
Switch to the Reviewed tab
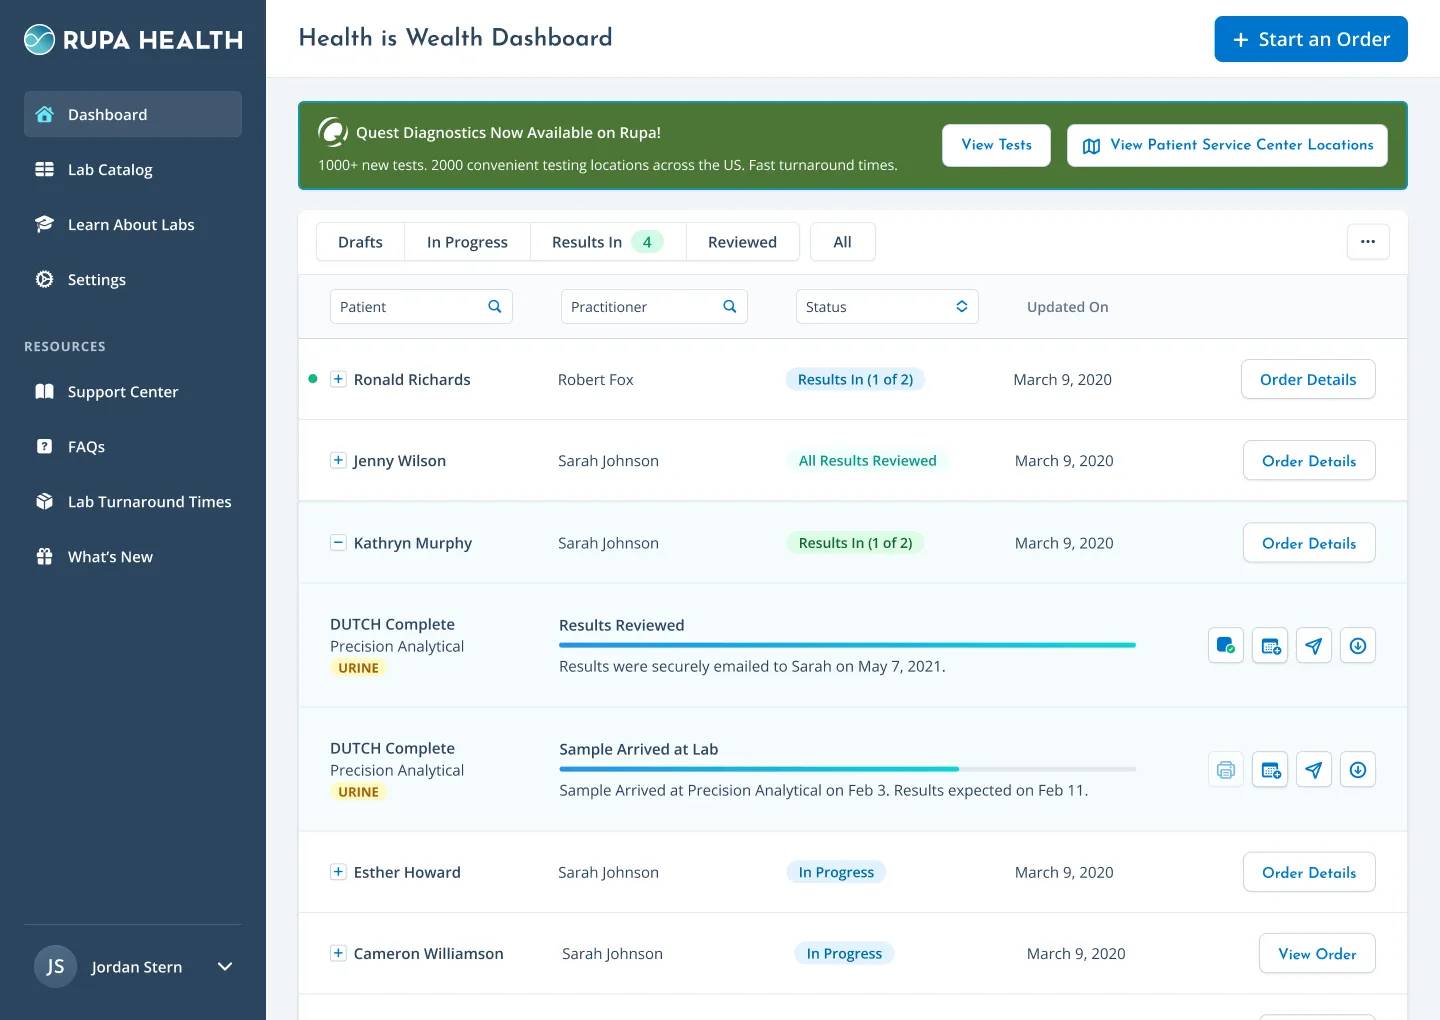click(742, 242)
